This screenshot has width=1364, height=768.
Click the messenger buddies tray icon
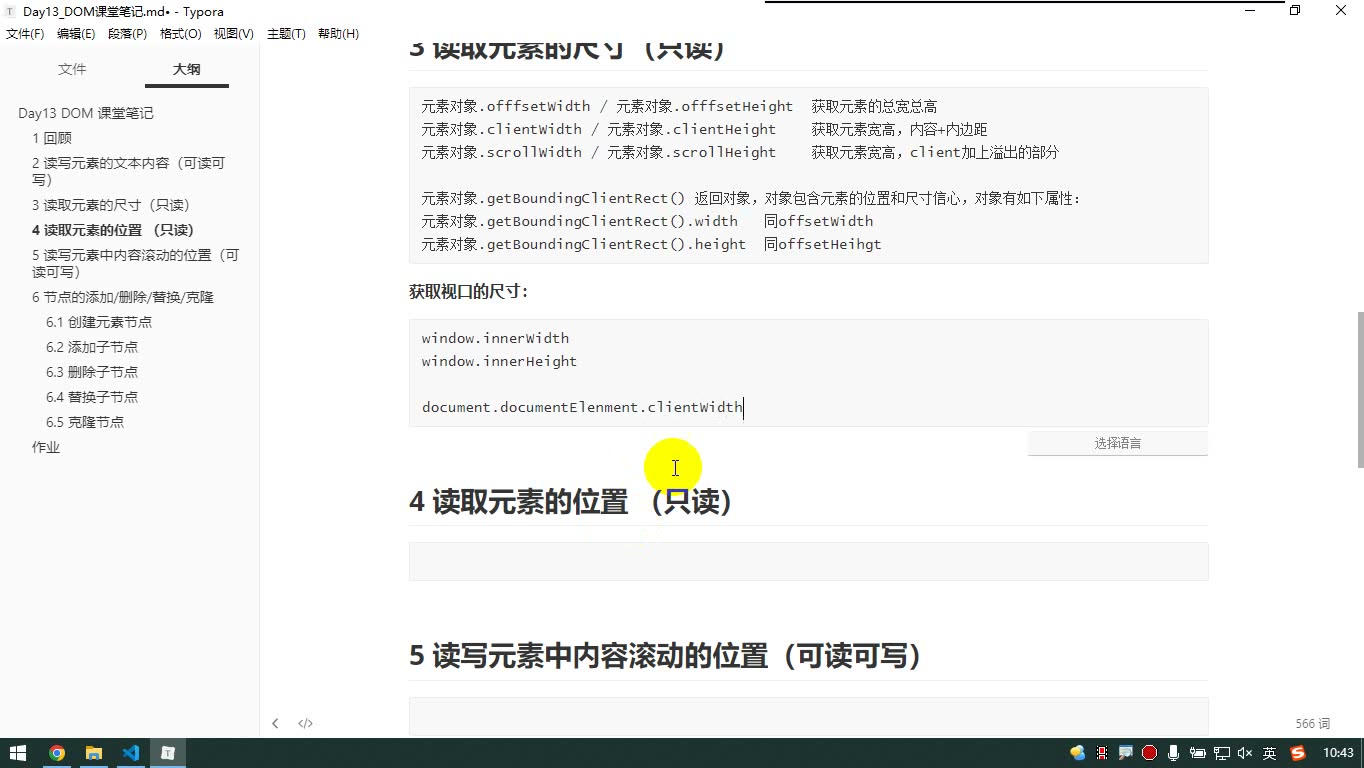click(x=1077, y=753)
